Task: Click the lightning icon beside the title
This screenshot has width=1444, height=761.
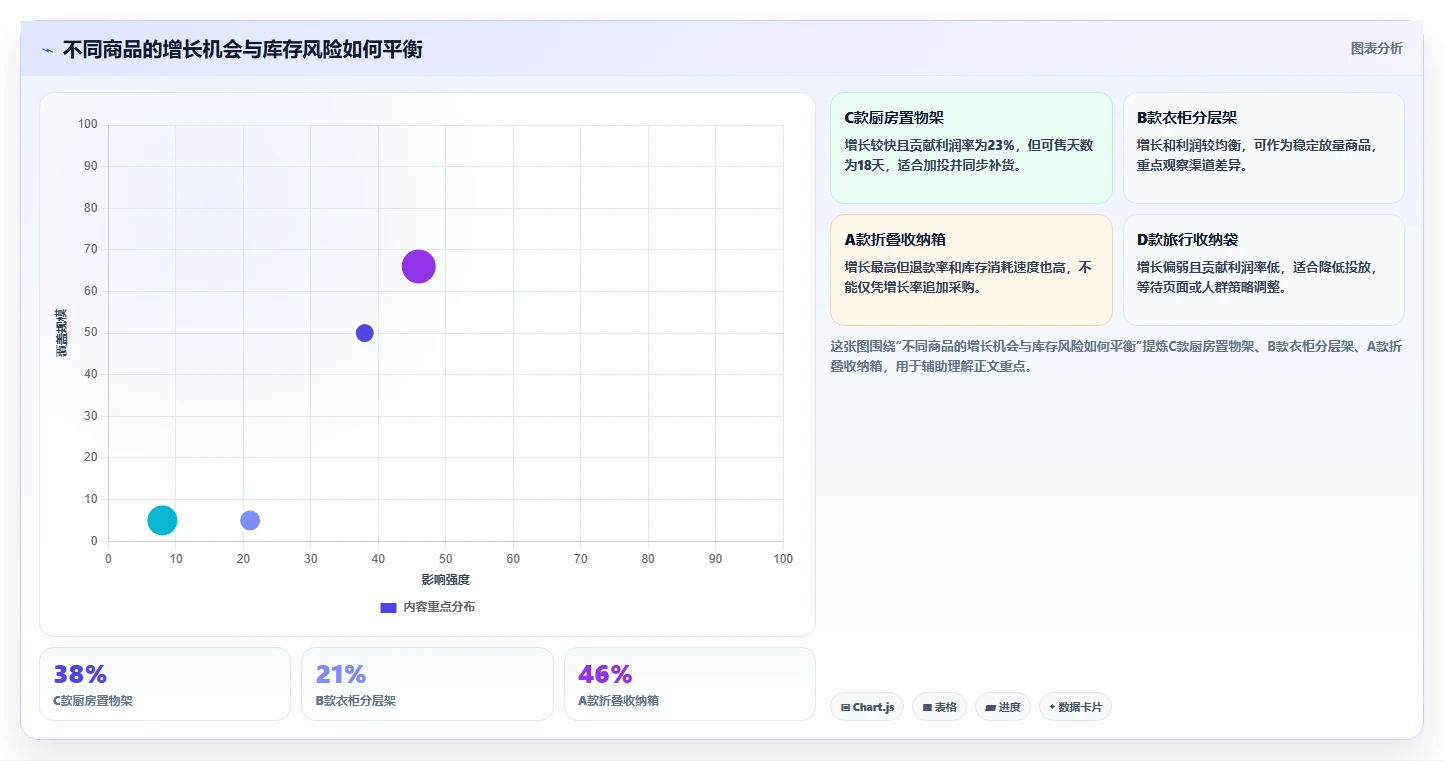Action: [48, 50]
